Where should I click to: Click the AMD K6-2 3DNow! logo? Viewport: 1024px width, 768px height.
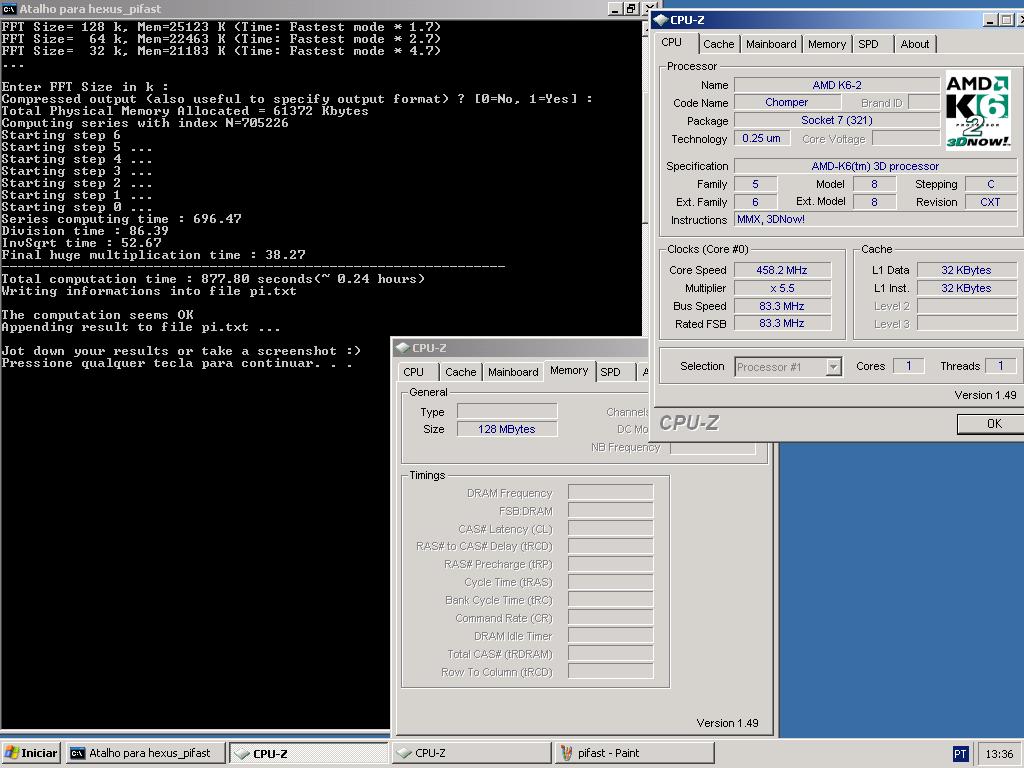tap(978, 110)
